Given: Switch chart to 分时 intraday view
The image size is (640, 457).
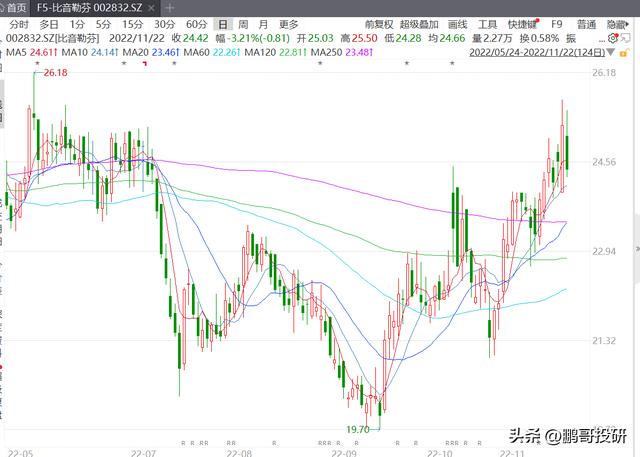Looking at the screenshot, I should click(x=19, y=24).
